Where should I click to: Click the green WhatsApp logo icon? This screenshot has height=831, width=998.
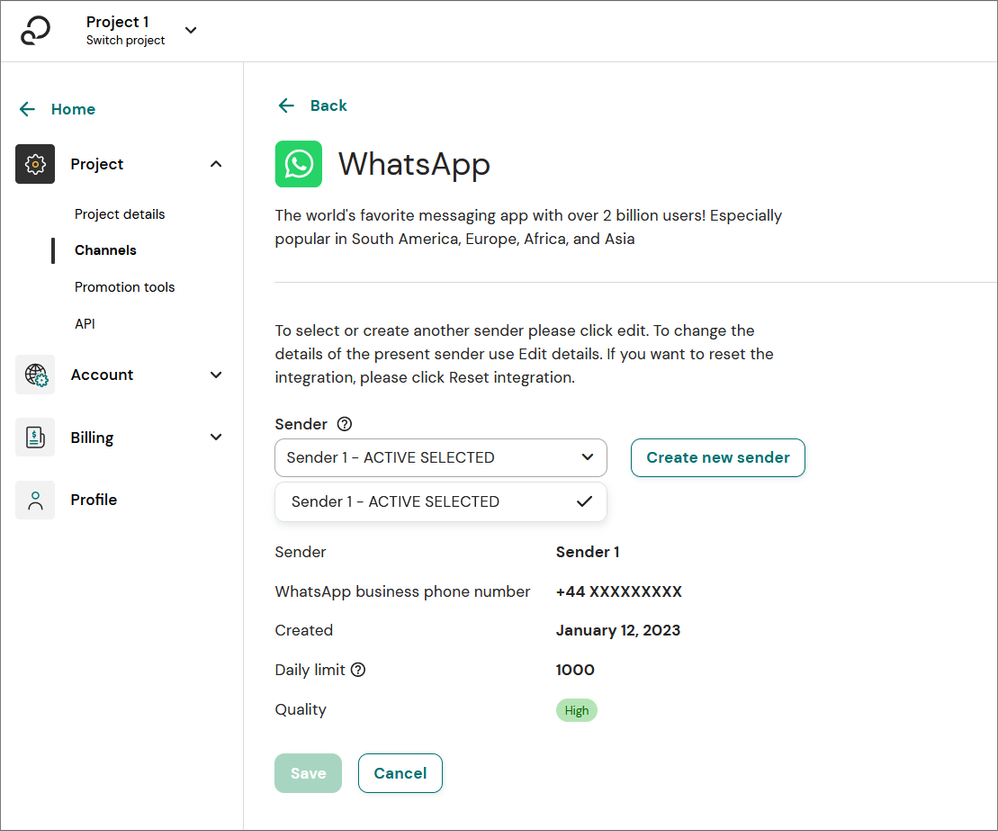click(x=299, y=164)
